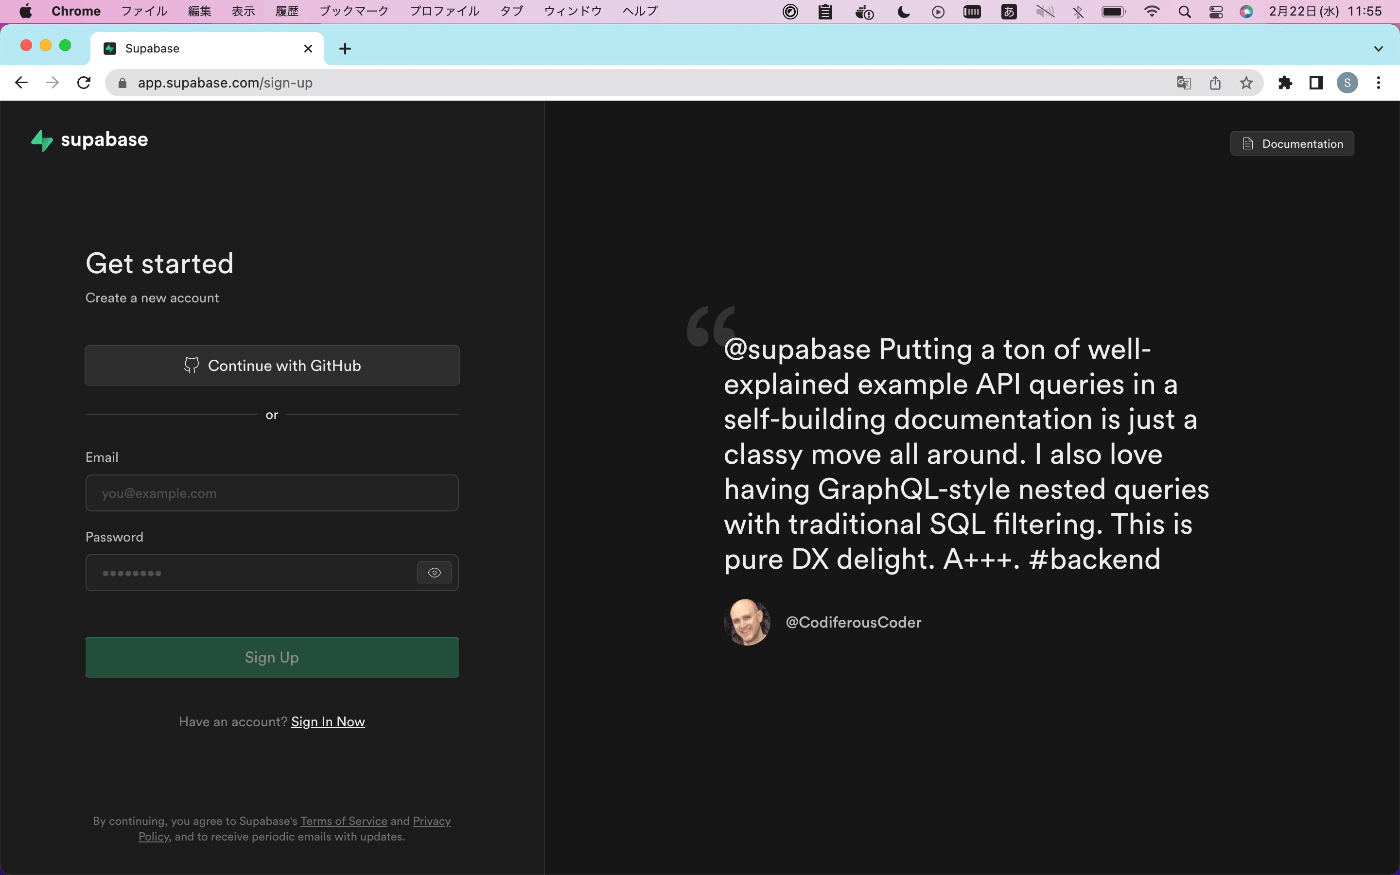Open the Chrome side panel icon
The height and width of the screenshot is (875, 1400).
1316,83
